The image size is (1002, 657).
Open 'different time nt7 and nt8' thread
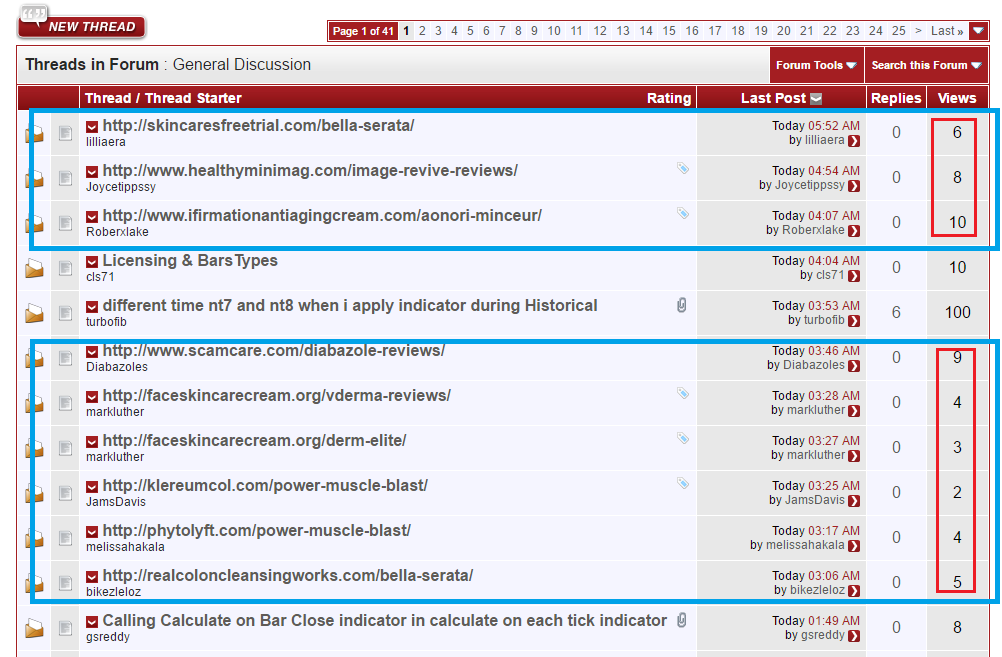pos(350,305)
